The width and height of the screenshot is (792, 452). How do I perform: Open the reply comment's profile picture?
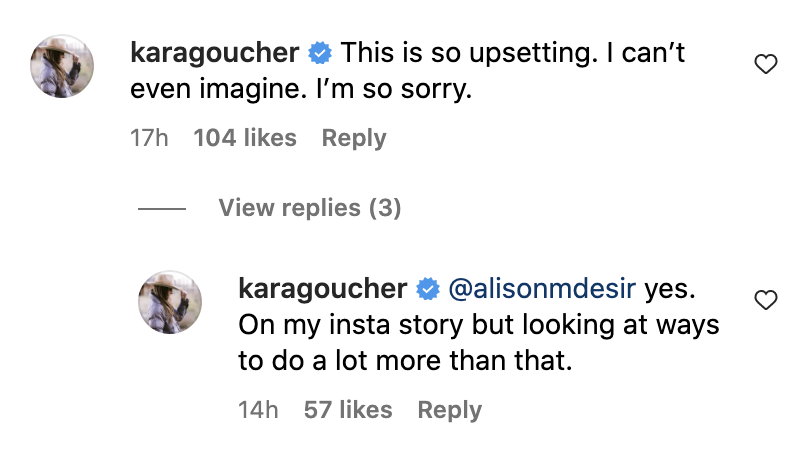170,302
